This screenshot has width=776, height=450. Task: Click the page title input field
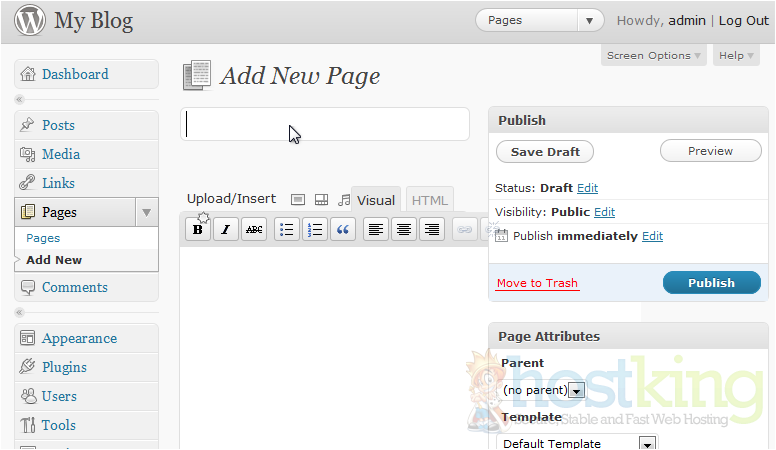325,124
